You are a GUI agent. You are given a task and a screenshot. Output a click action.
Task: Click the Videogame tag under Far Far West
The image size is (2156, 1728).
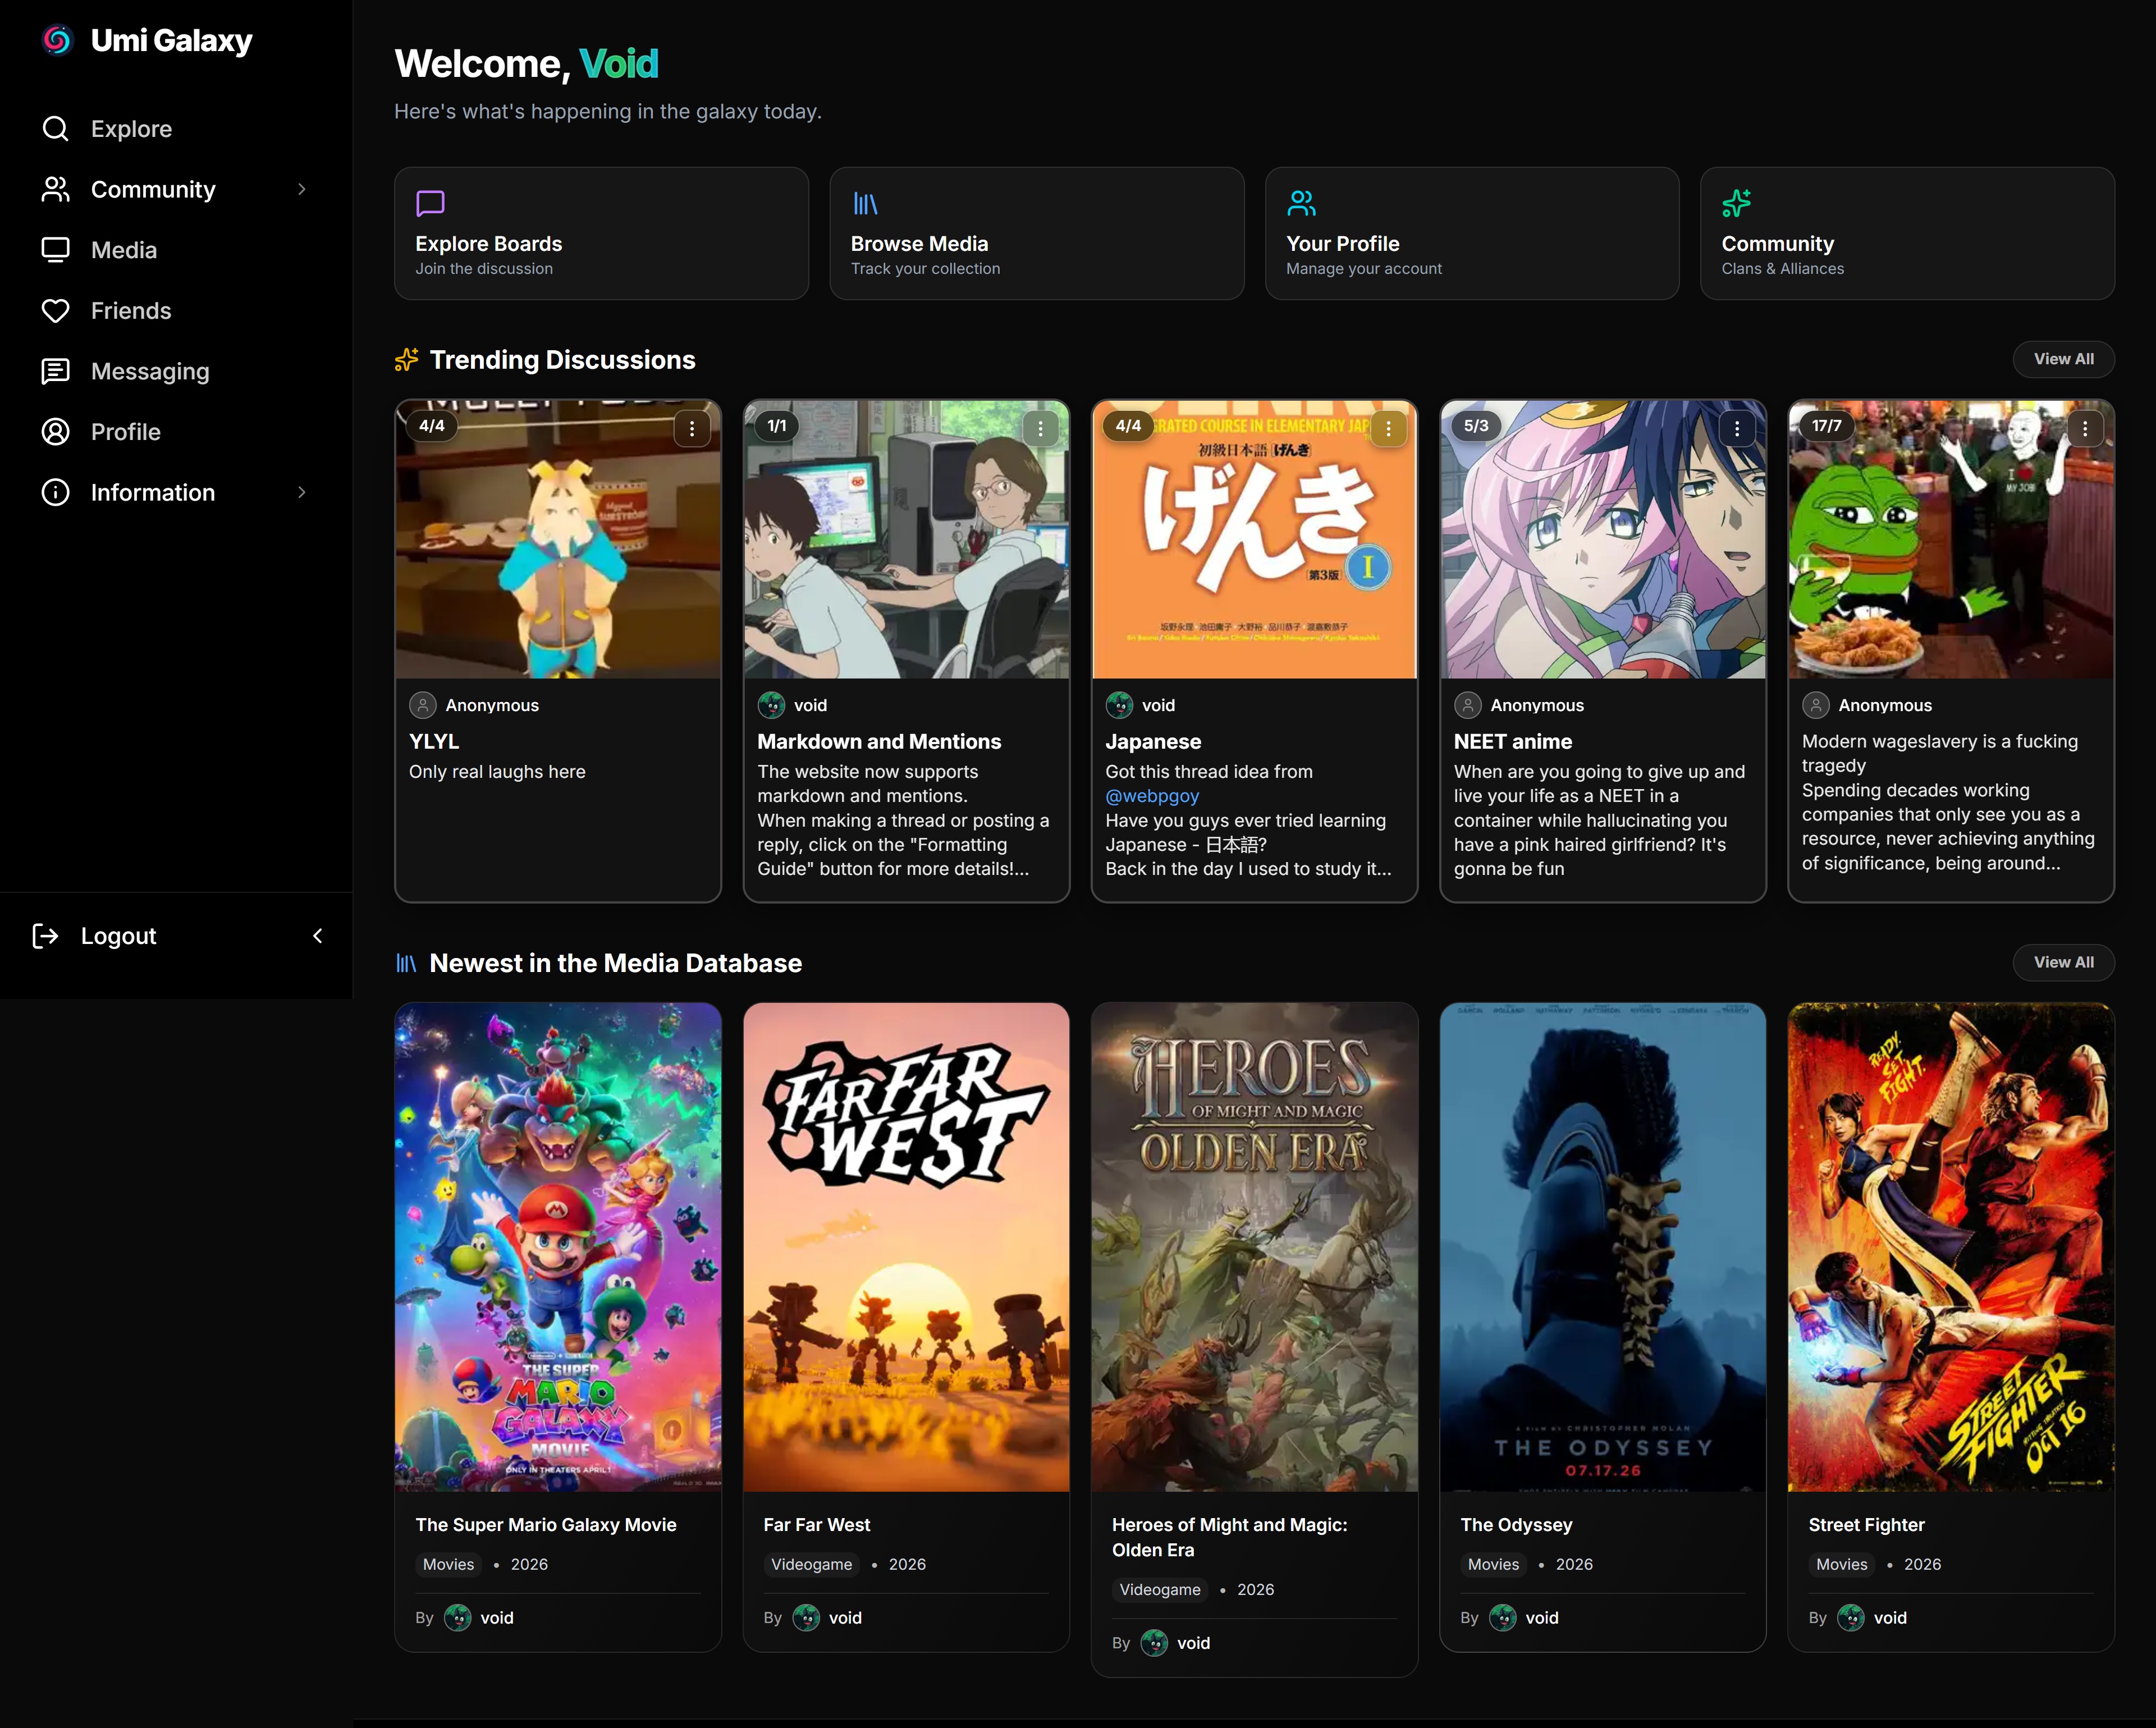[812, 1565]
